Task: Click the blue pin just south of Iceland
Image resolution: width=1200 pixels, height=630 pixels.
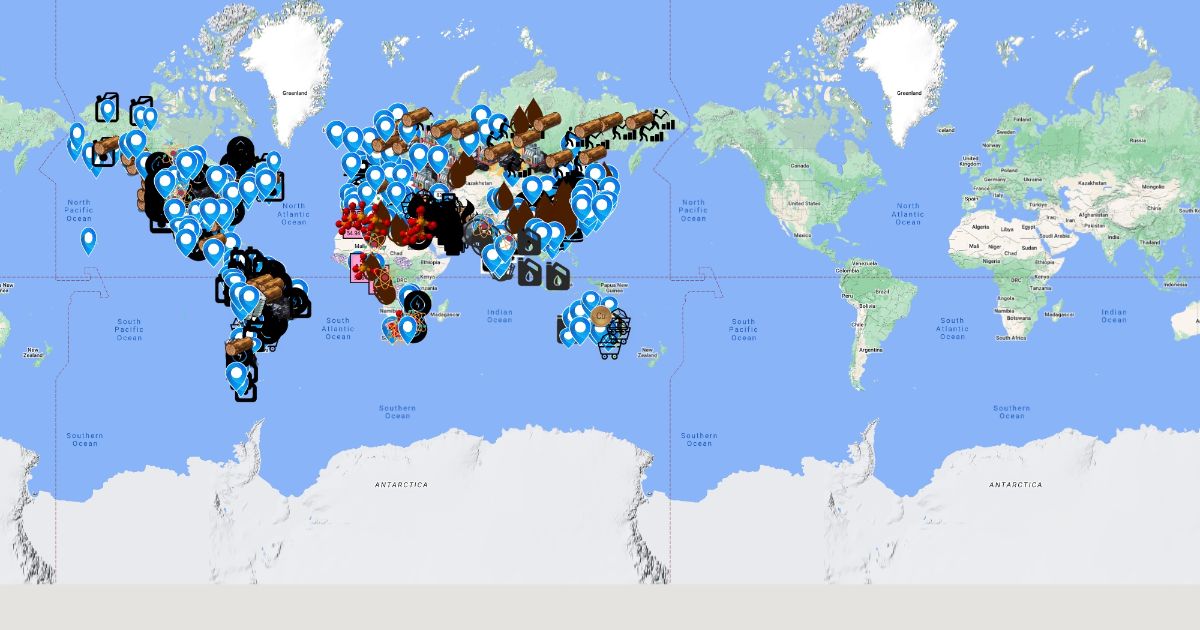Action: pyautogui.click(x=337, y=132)
